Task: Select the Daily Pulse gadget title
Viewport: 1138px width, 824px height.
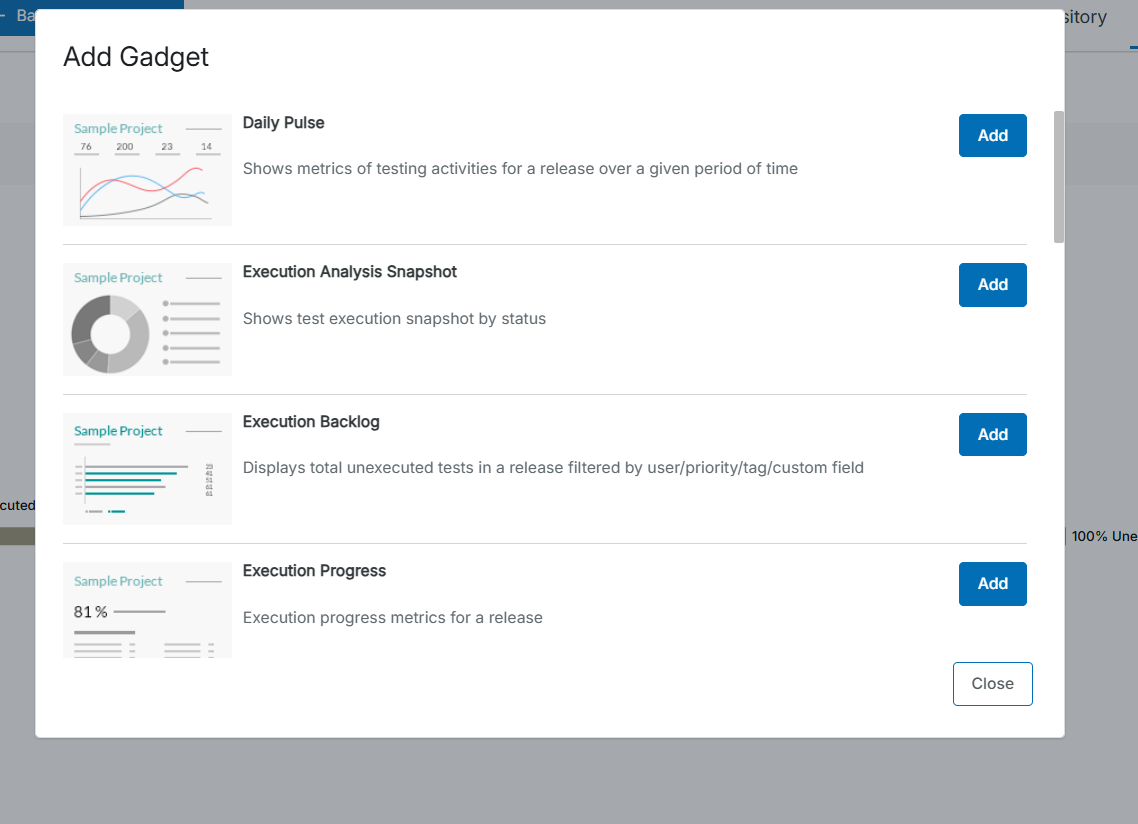Action: coord(283,122)
